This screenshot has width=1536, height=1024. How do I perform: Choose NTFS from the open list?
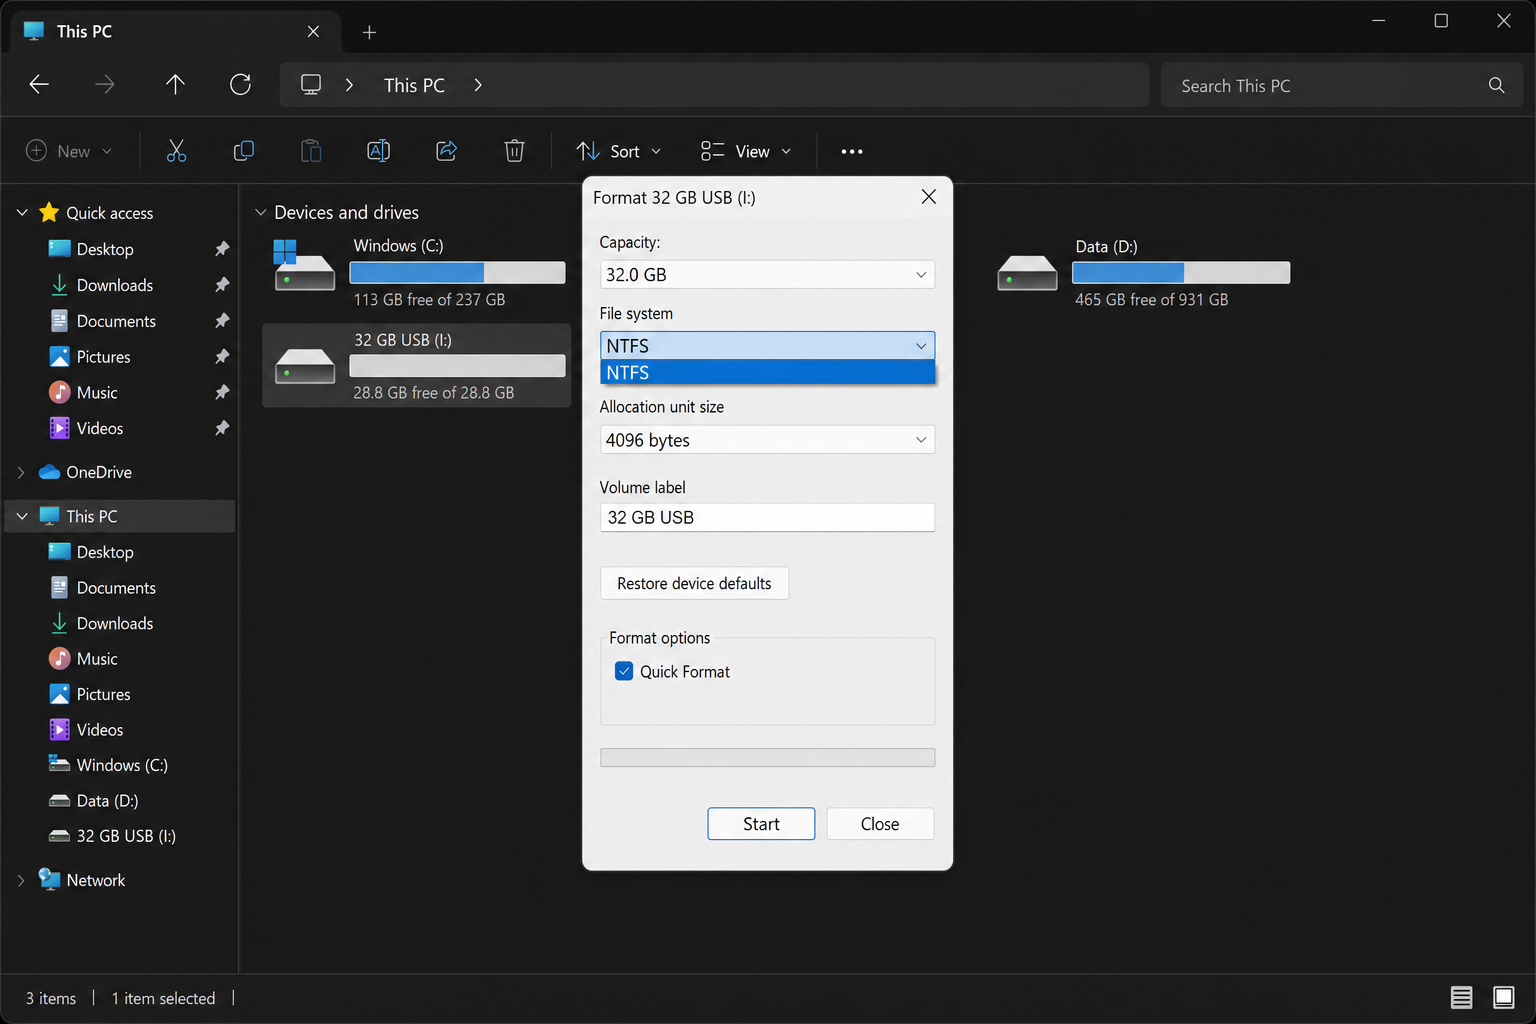767,372
